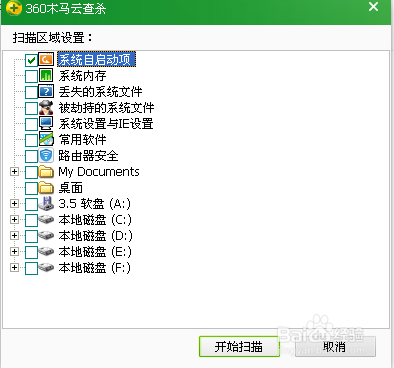Screen dimensions: 394x368
Task: Expand the My Documents tree node
Action: pyautogui.click(x=14, y=172)
